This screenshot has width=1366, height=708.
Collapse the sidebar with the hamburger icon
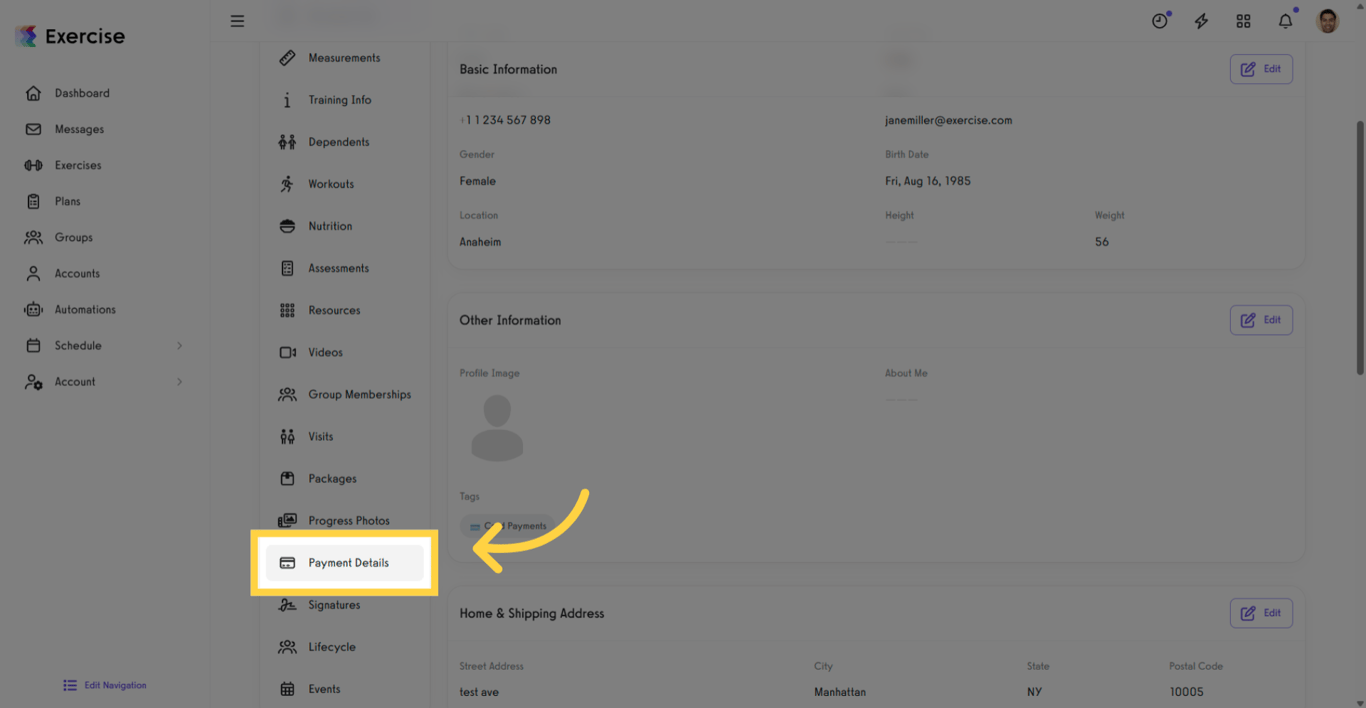[237, 20]
